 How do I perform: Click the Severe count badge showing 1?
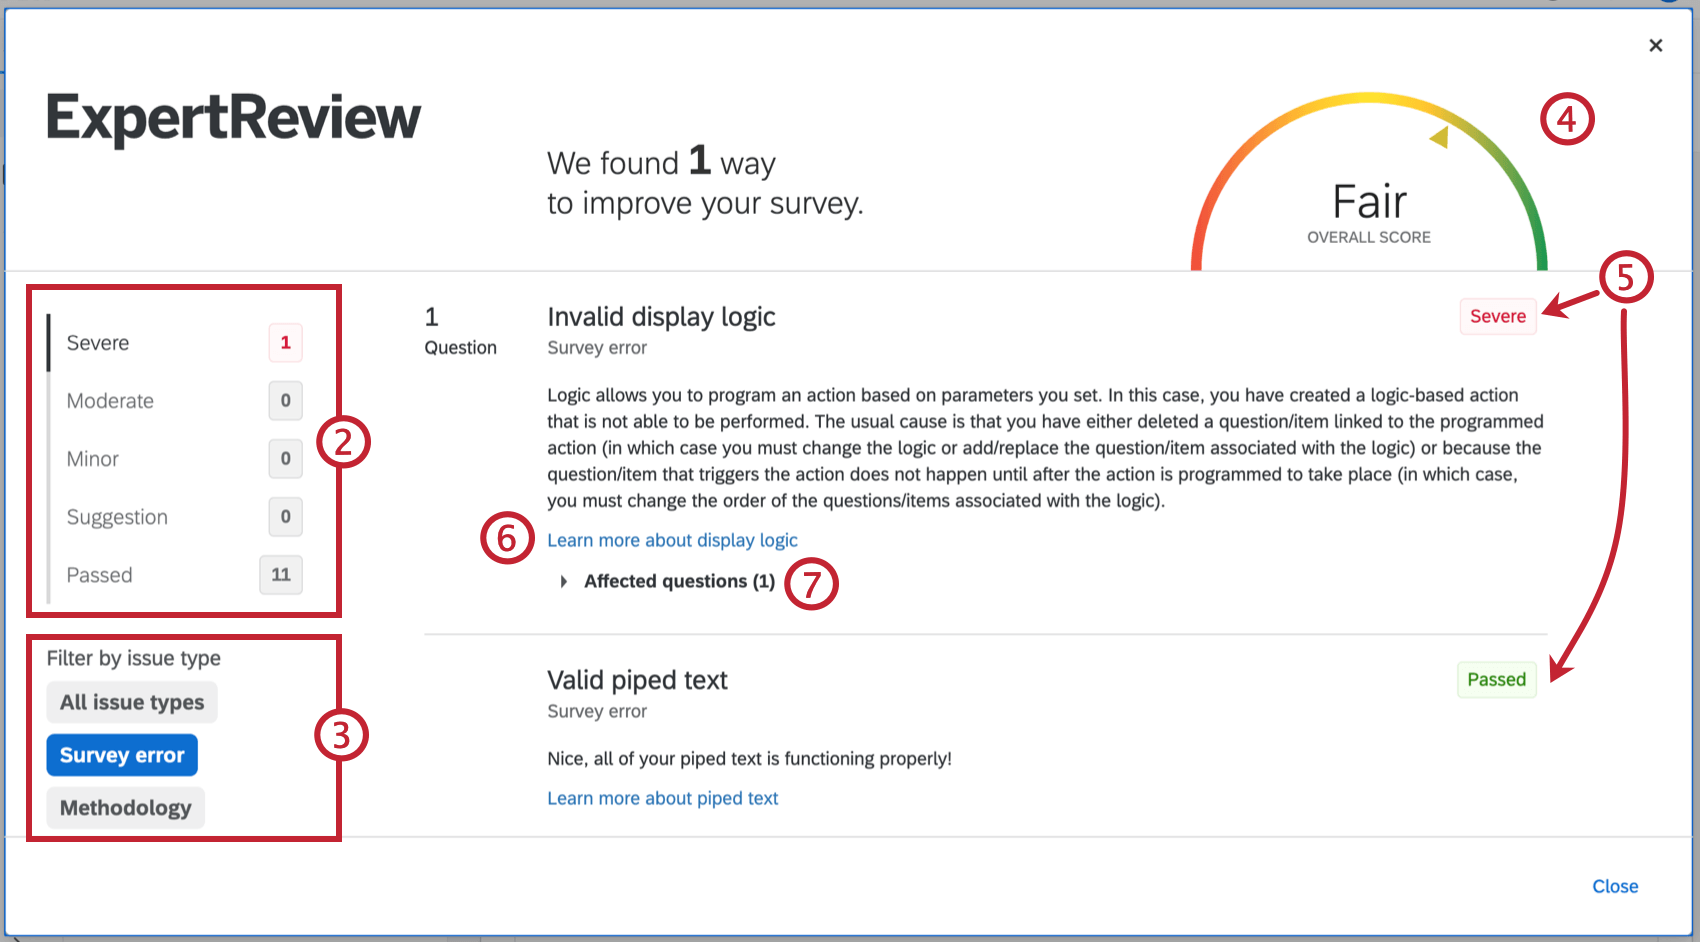click(285, 343)
